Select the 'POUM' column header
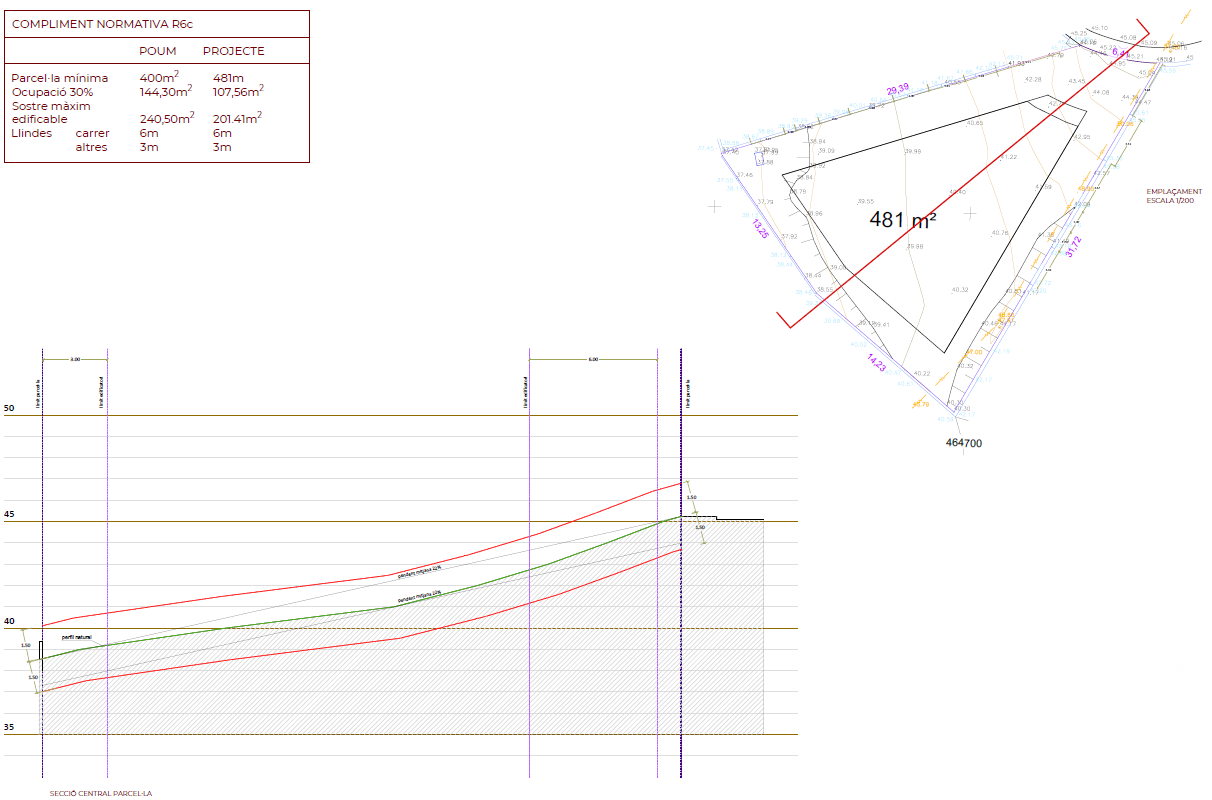 click(158, 52)
